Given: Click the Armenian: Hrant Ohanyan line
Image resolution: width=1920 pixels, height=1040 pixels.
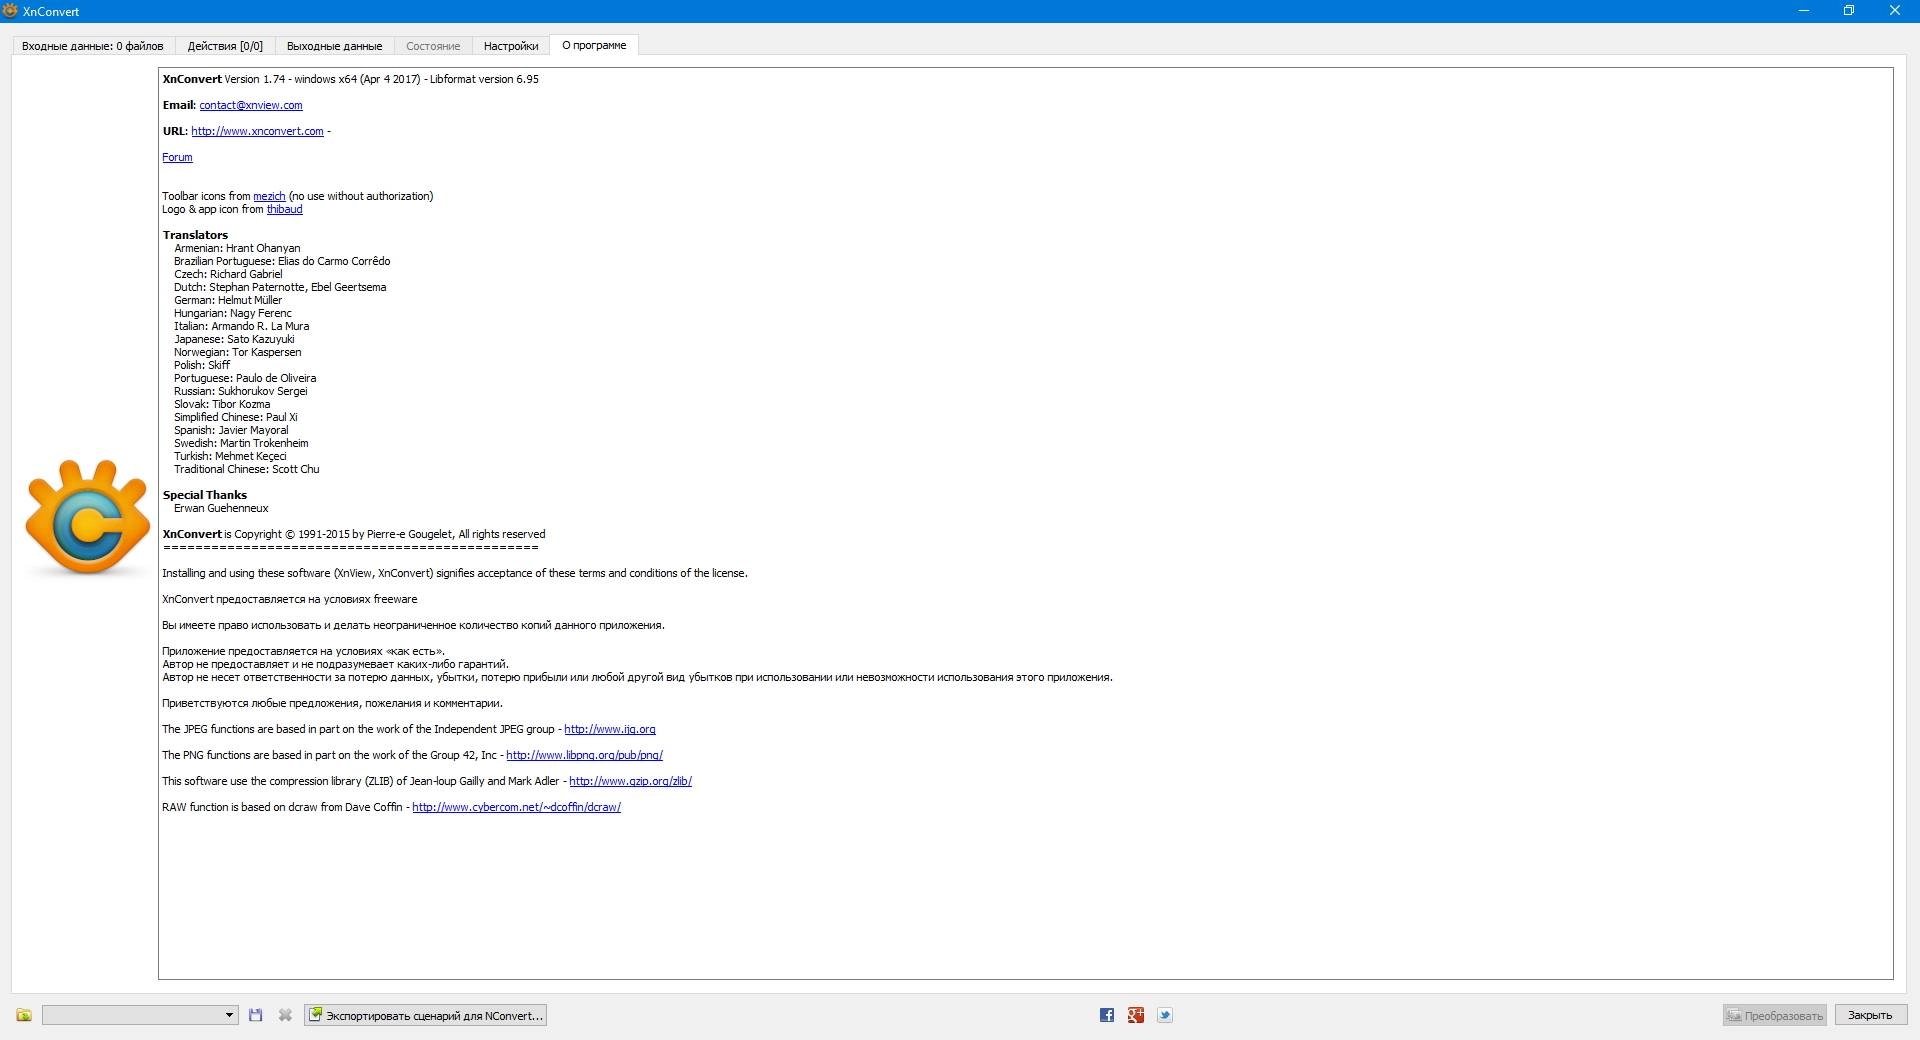Looking at the screenshot, I should pyautogui.click(x=237, y=248).
